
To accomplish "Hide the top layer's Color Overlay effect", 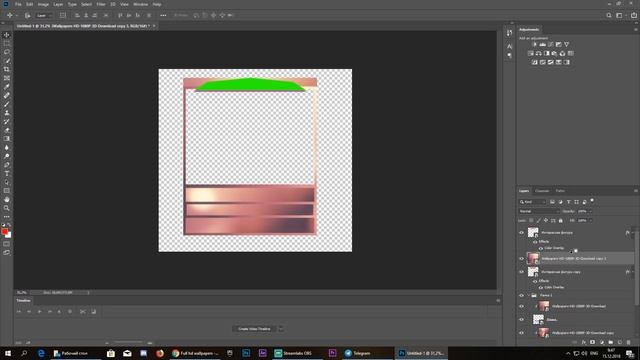I will [541, 248].
